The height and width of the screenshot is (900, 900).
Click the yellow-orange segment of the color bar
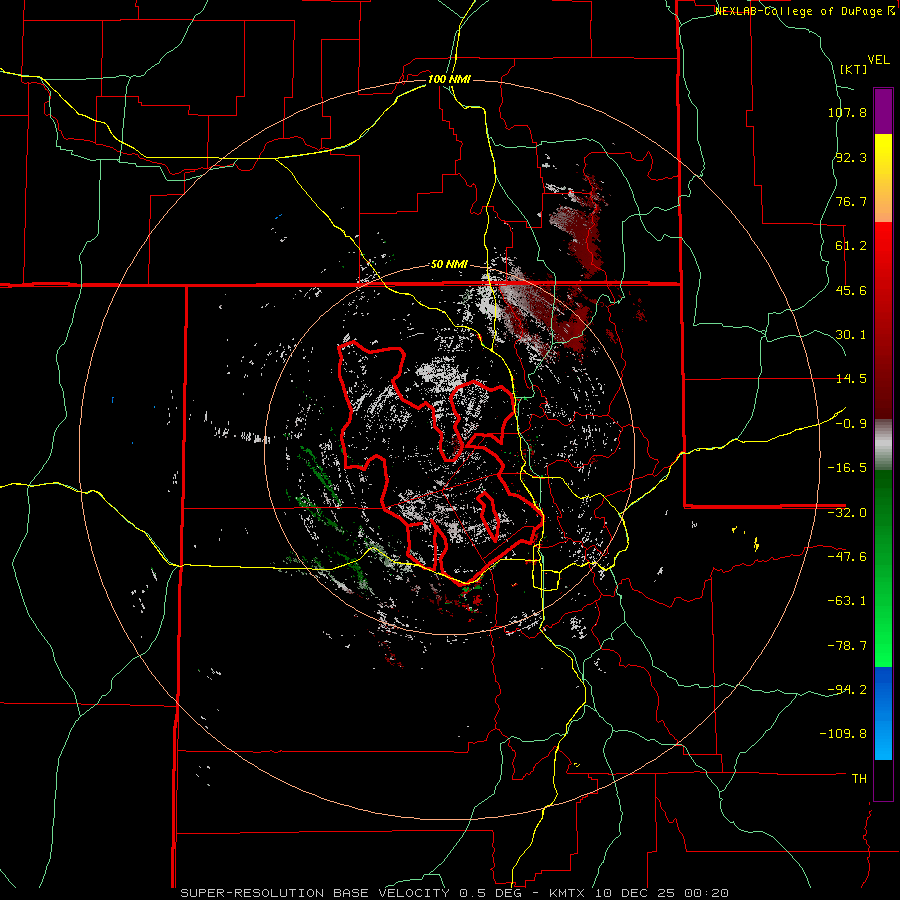883,178
